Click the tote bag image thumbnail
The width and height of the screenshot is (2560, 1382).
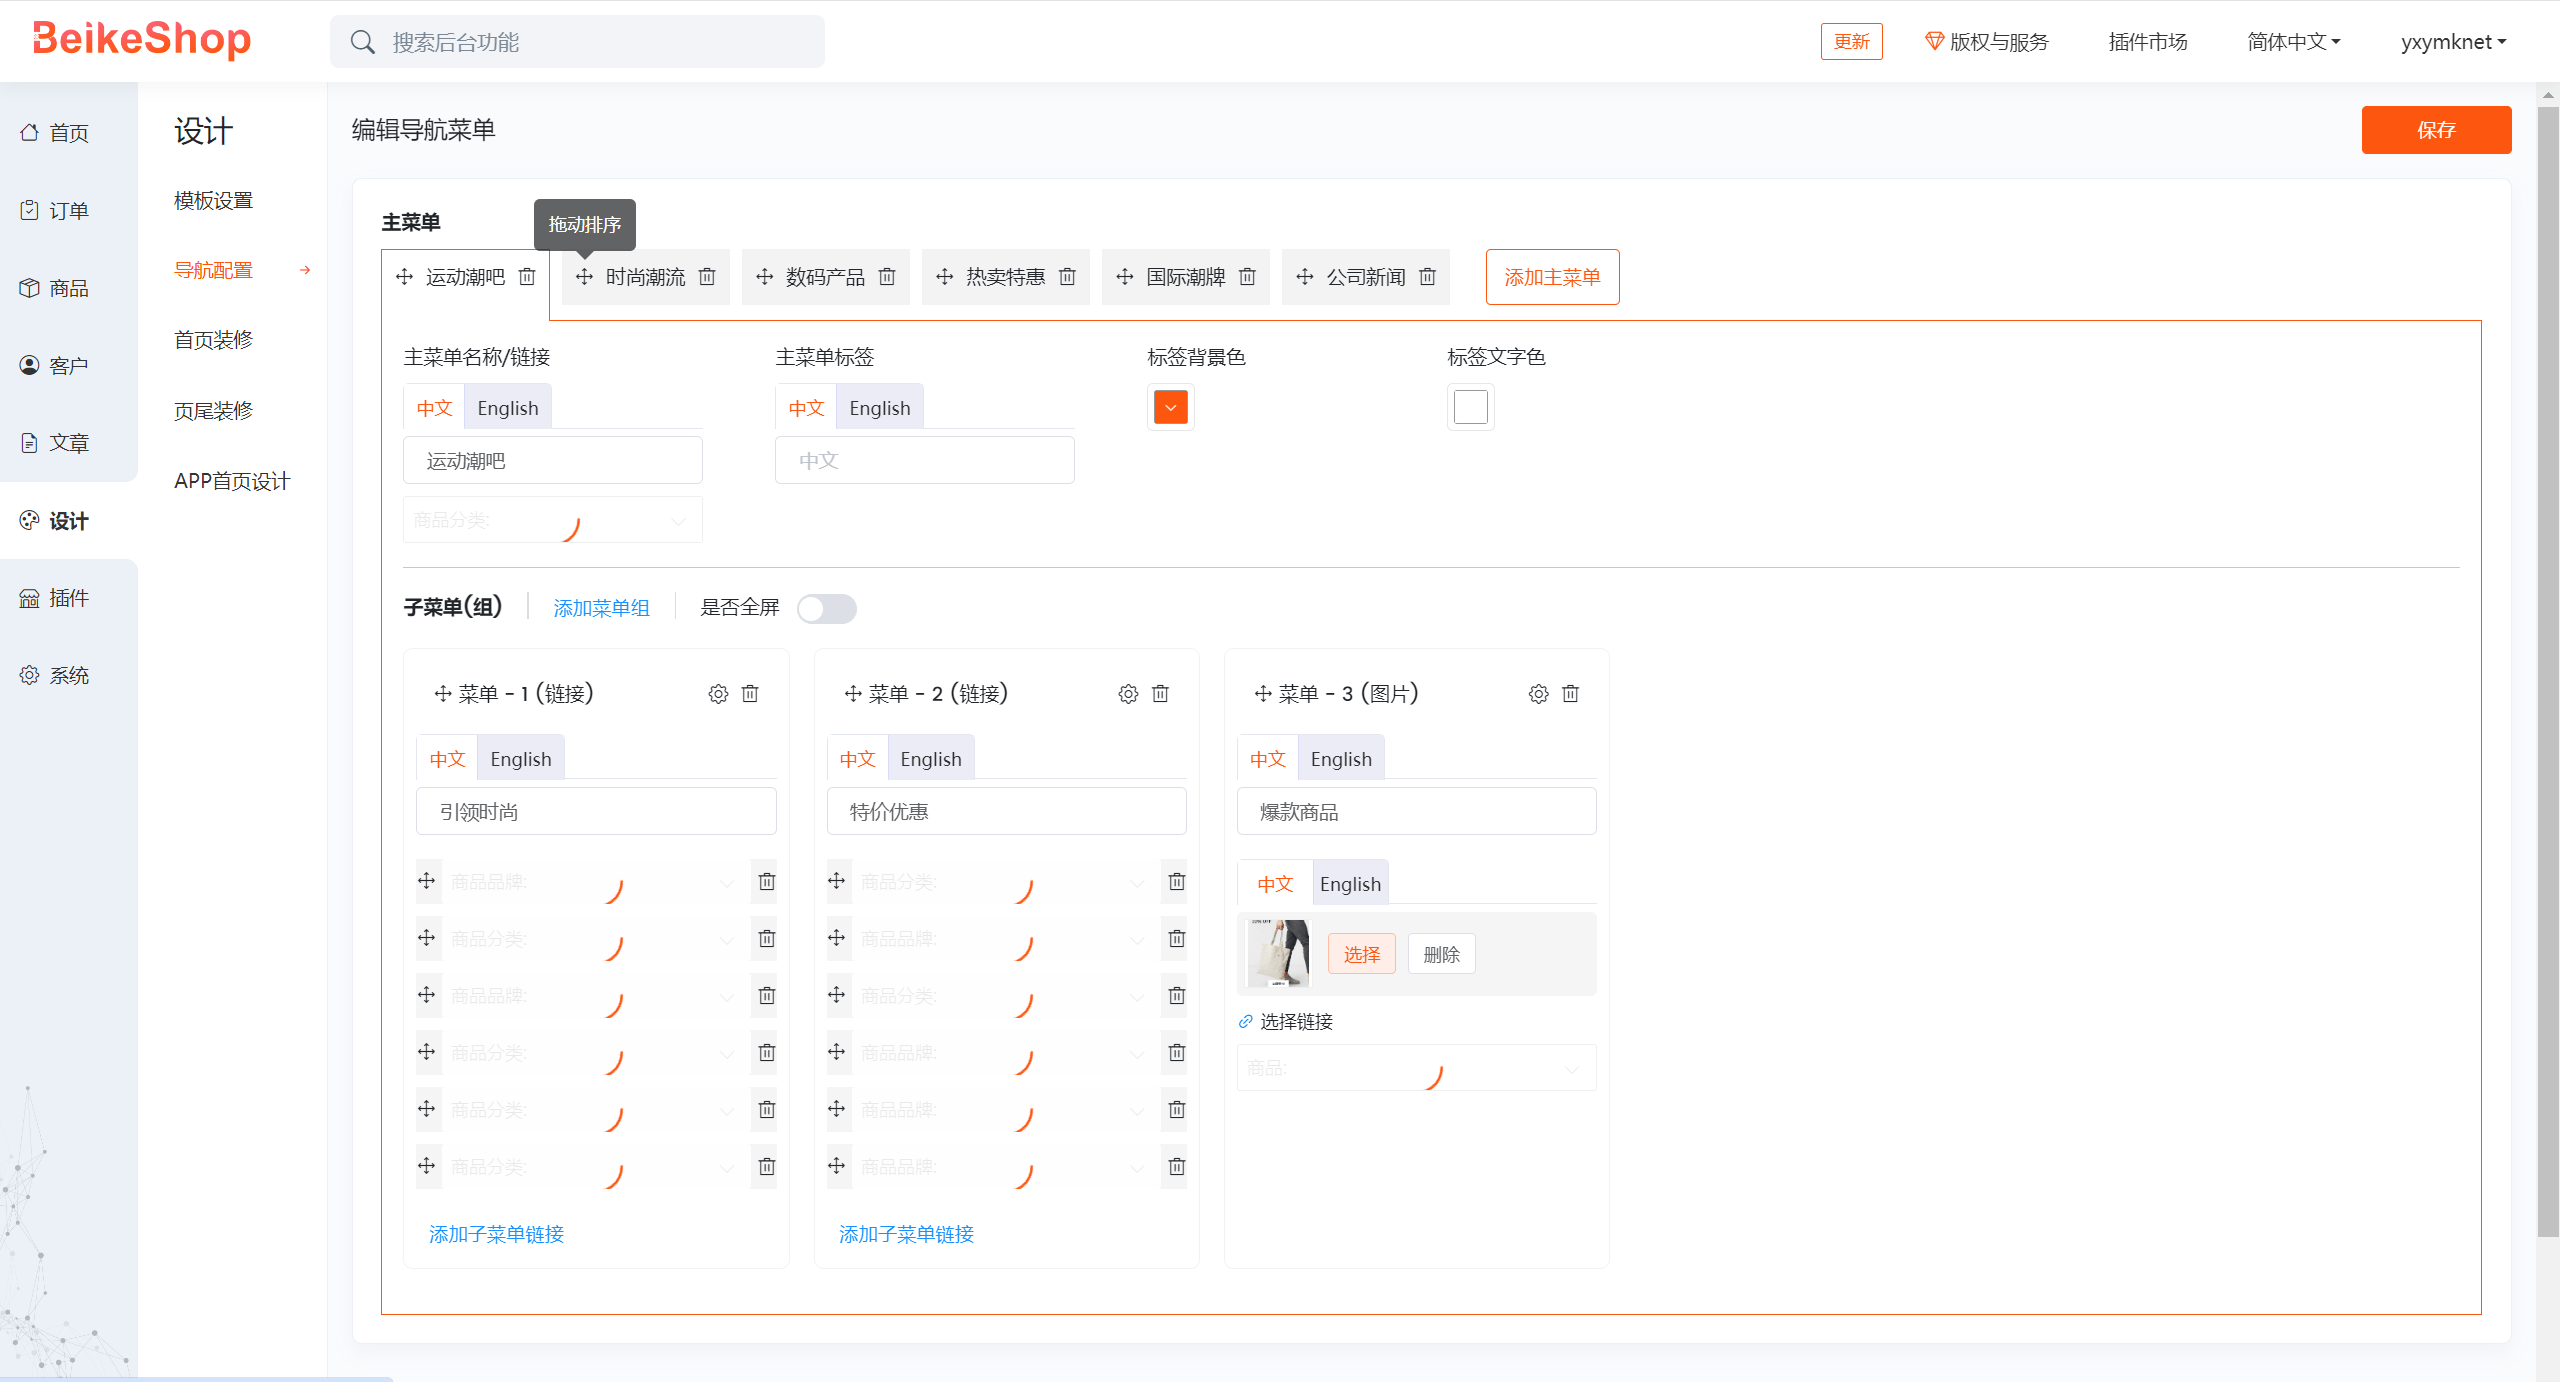click(x=1279, y=954)
